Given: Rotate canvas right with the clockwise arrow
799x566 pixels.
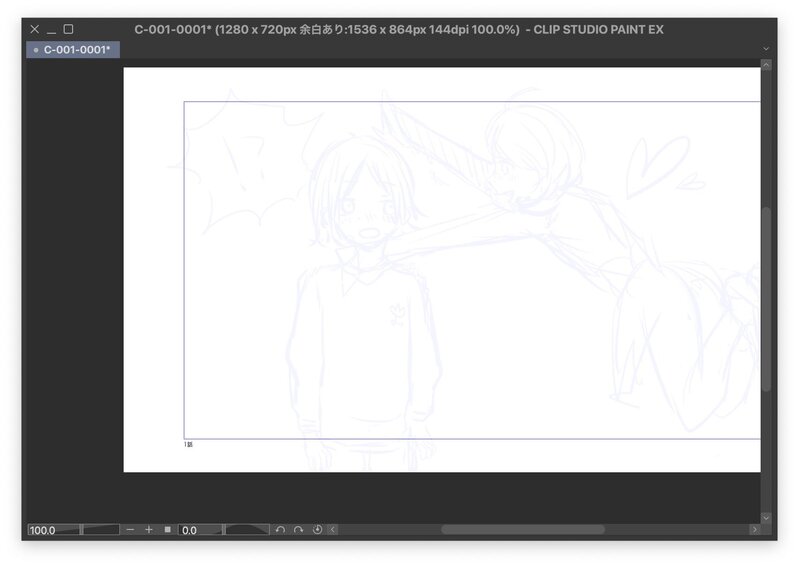Looking at the screenshot, I should (299, 530).
